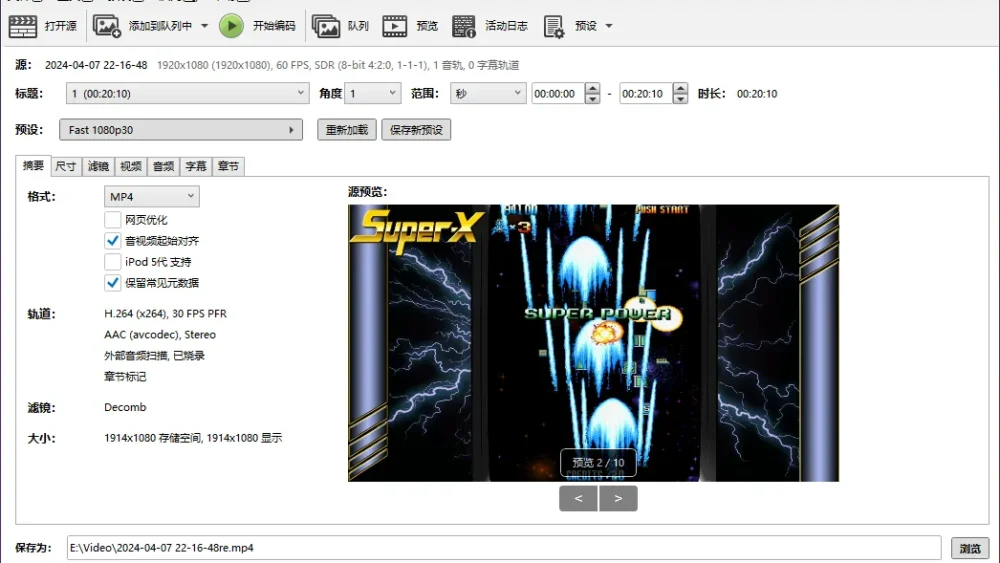Click the 保存为 file path field
The height and width of the screenshot is (563, 1000).
[x=504, y=548]
